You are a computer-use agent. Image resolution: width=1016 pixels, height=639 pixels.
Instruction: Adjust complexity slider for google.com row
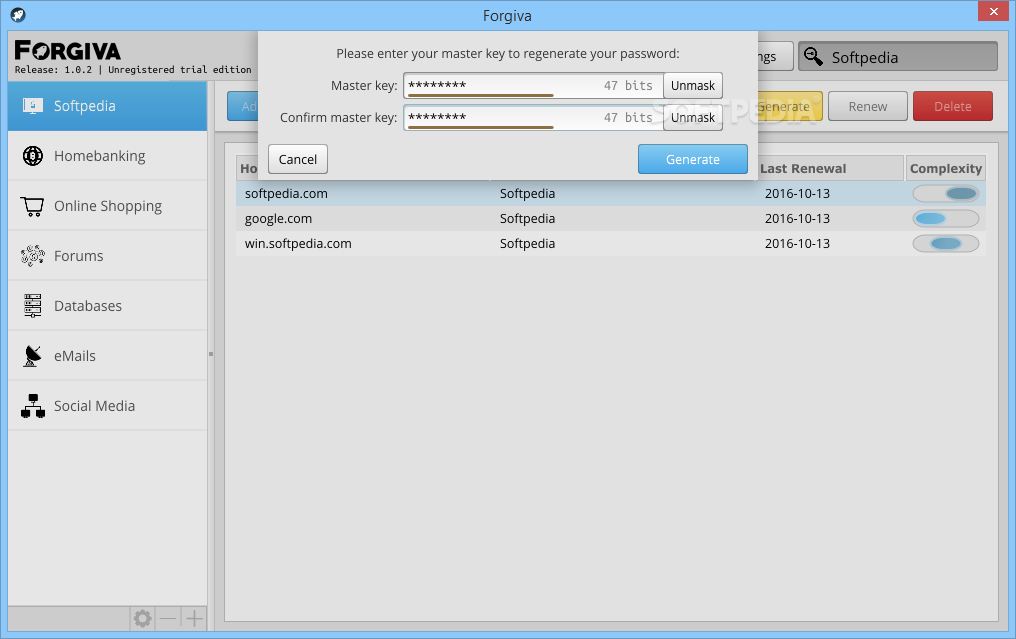[x=945, y=218]
